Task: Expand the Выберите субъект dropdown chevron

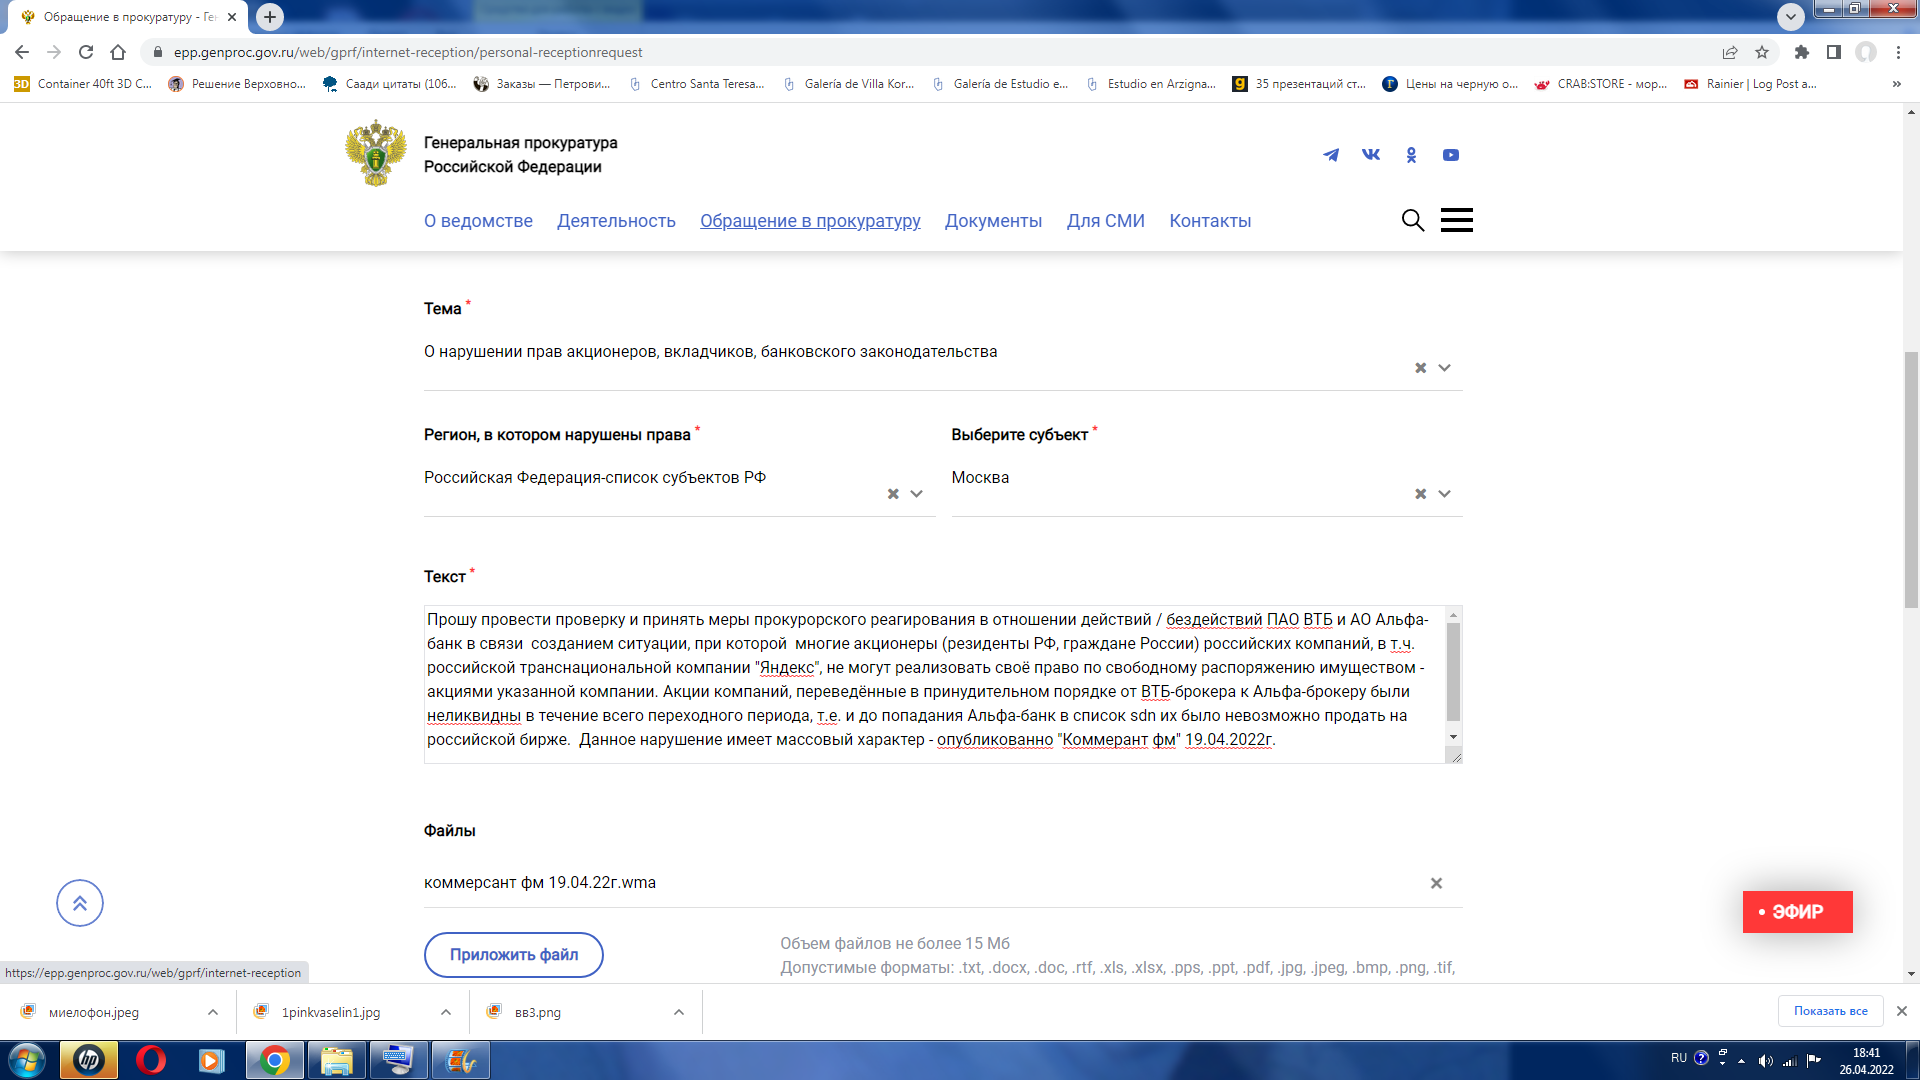Action: coord(1447,493)
